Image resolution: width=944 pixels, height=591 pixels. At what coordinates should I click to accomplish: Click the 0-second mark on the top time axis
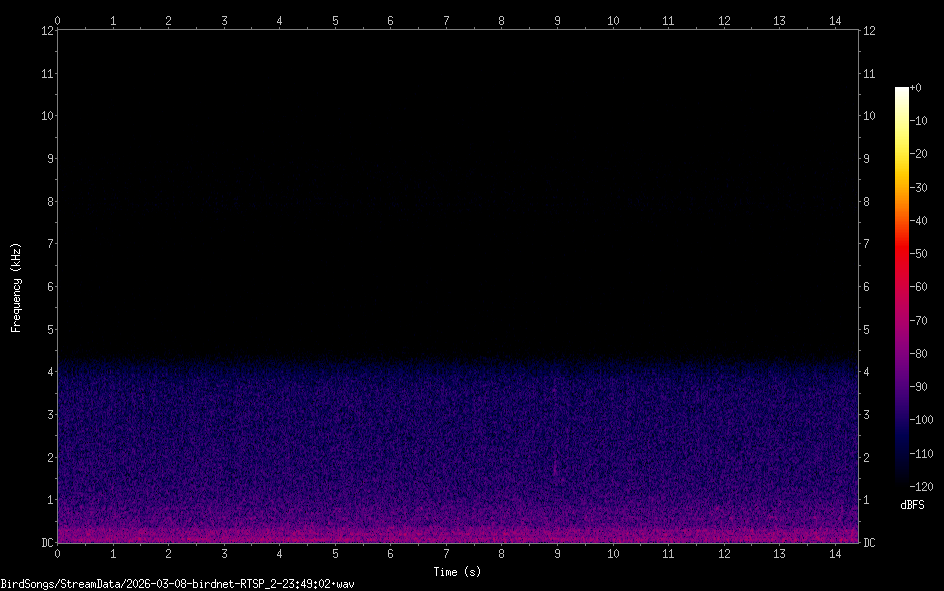coord(58,19)
